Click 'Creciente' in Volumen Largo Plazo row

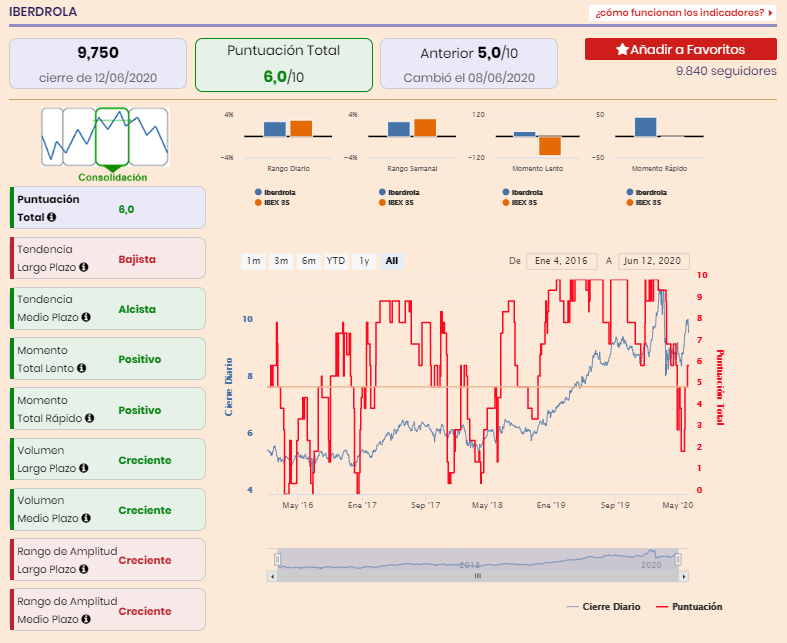[145, 460]
